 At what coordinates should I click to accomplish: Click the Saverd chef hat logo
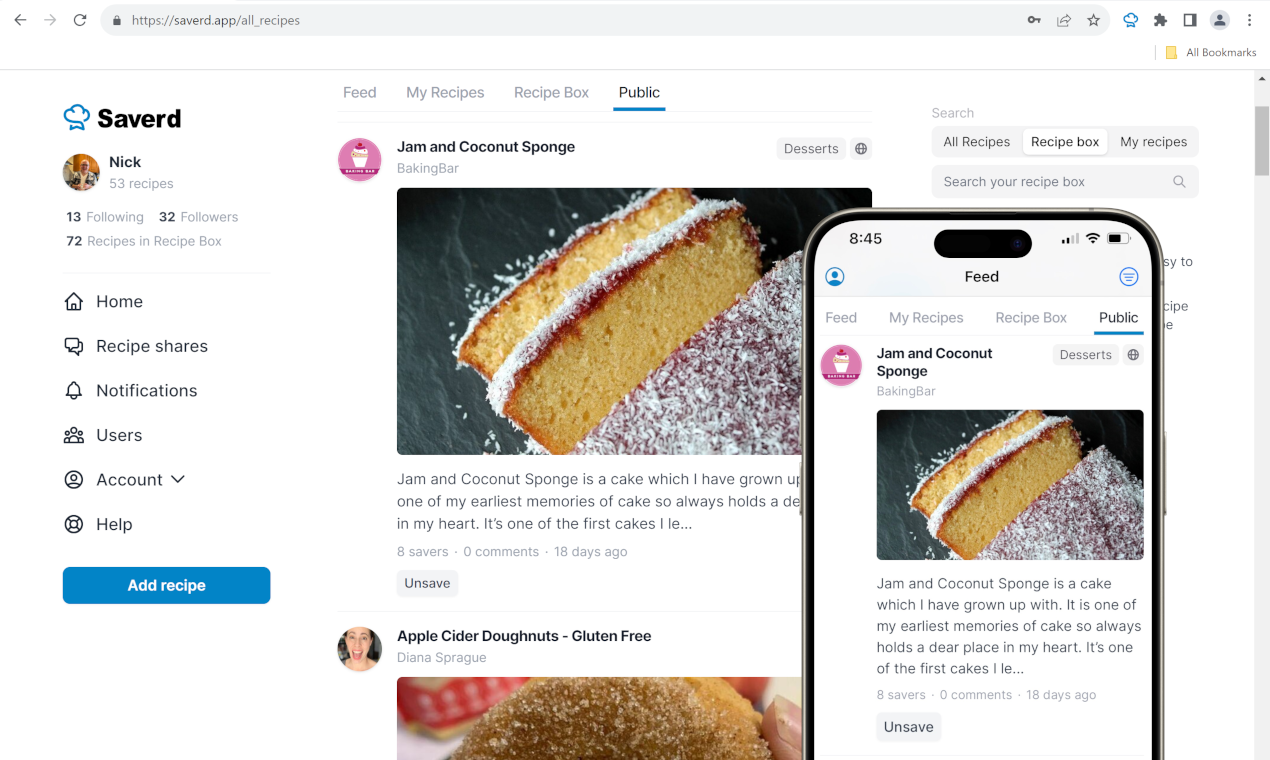77,118
